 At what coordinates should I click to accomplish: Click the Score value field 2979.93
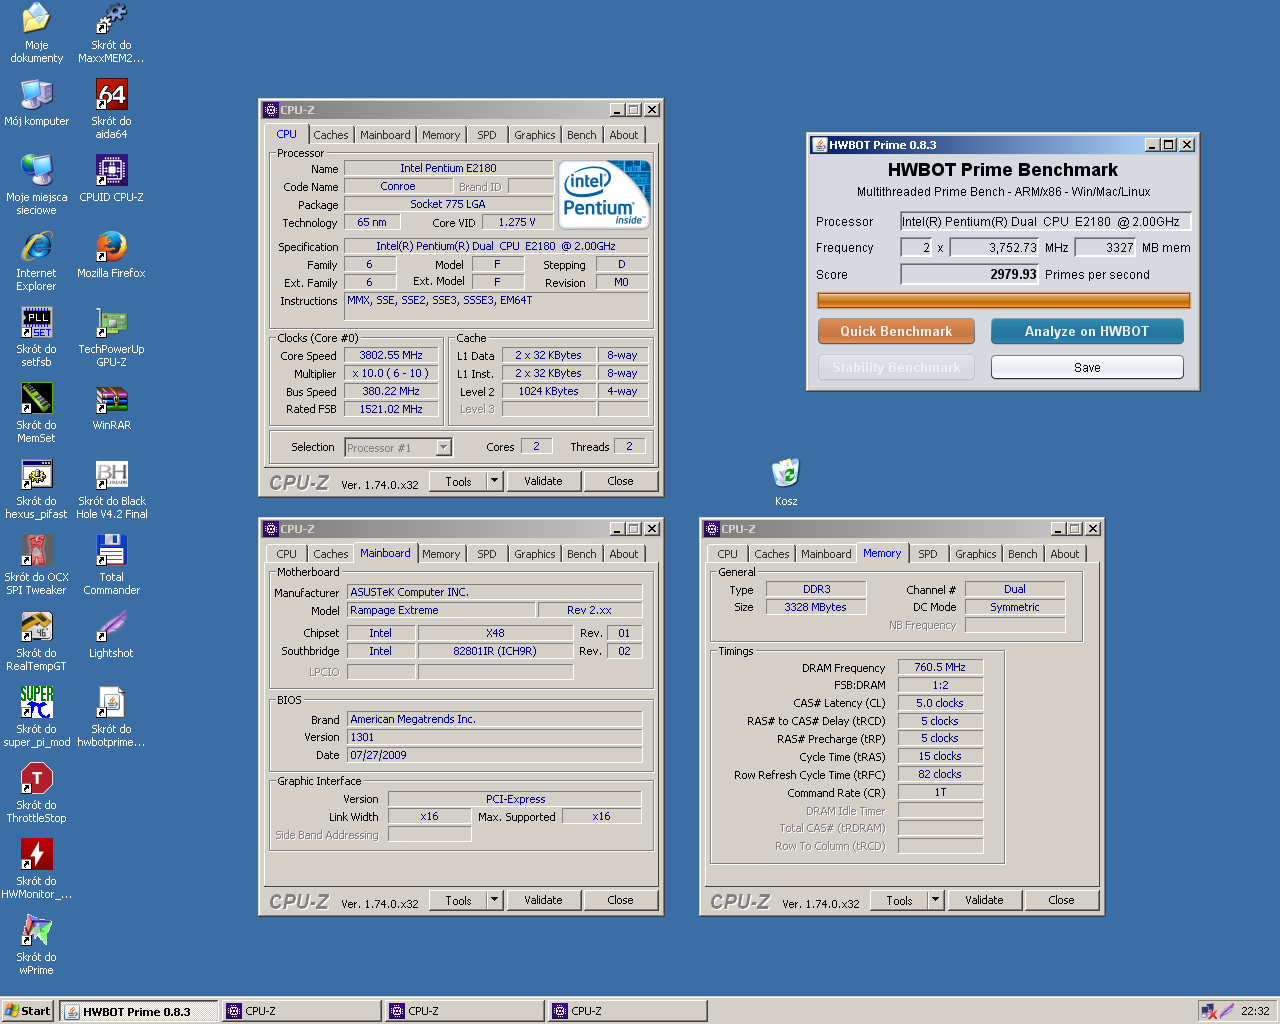point(969,274)
